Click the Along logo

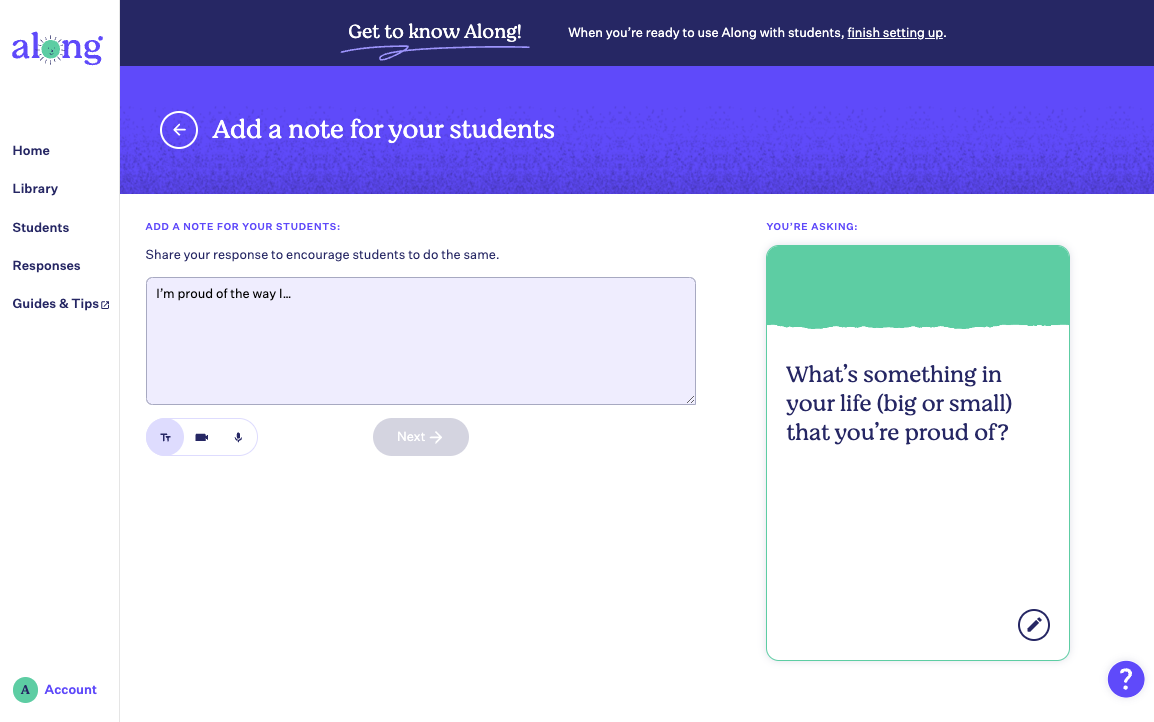[x=57, y=49]
